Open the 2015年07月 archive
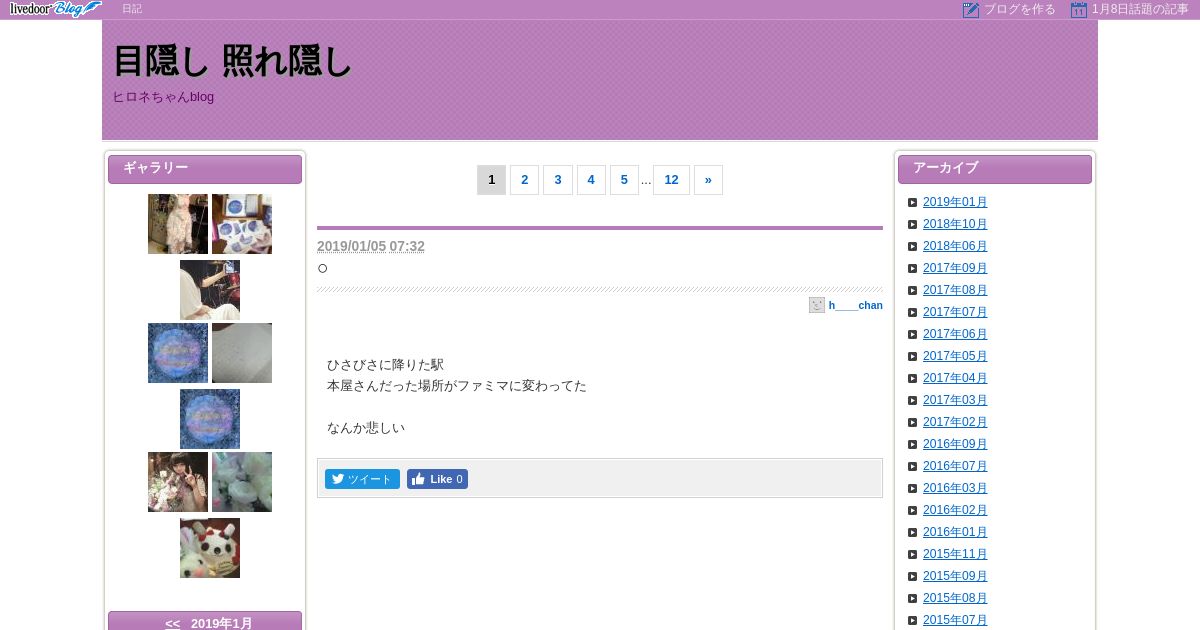1200x630 pixels. pyautogui.click(x=955, y=620)
